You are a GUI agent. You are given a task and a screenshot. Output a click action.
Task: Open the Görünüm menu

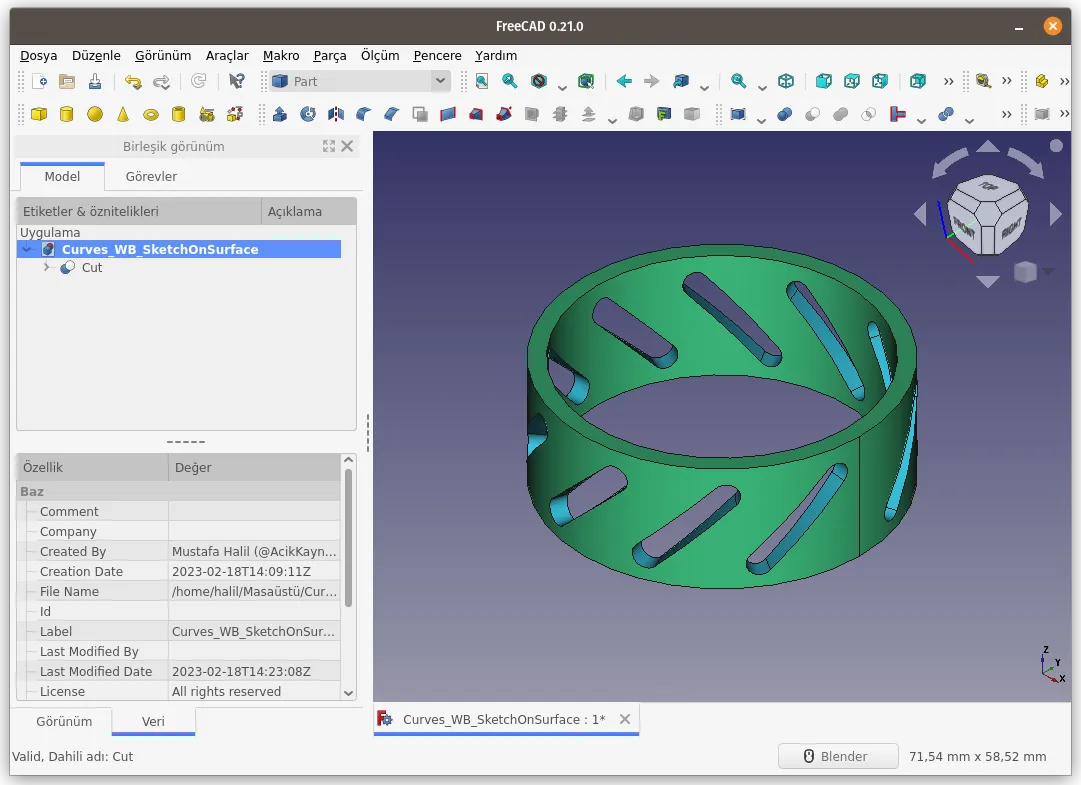pyautogui.click(x=163, y=55)
